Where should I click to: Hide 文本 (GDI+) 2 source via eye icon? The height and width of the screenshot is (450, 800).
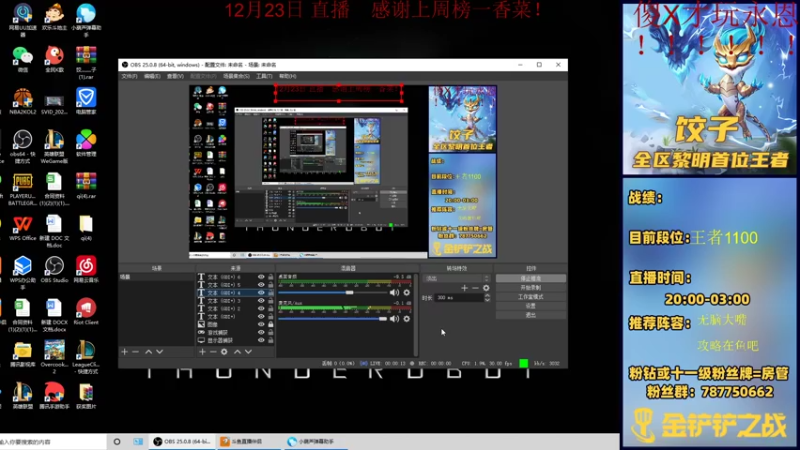tap(261, 309)
